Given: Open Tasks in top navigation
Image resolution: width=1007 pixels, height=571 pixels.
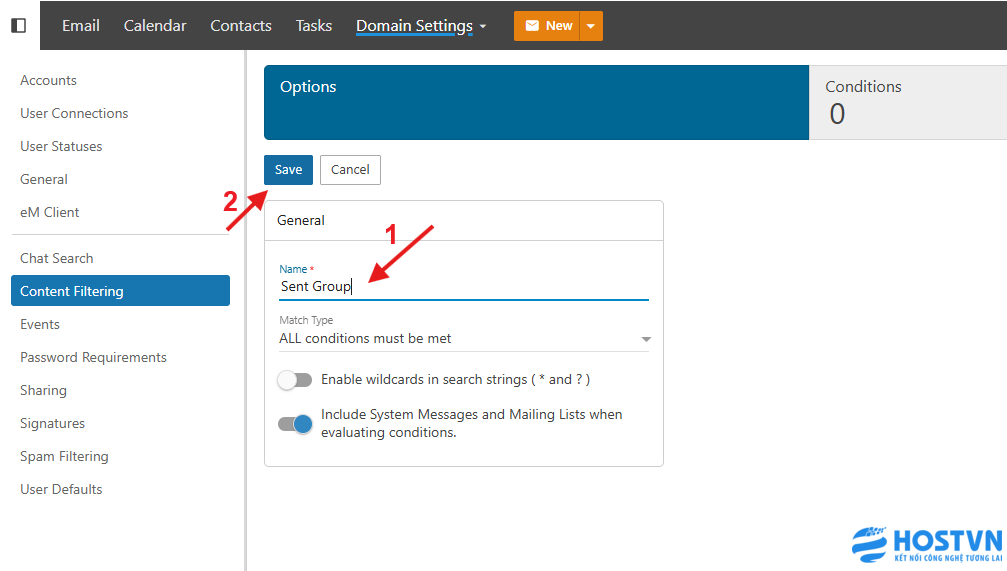Looking at the screenshot, I should click(314, 26).
